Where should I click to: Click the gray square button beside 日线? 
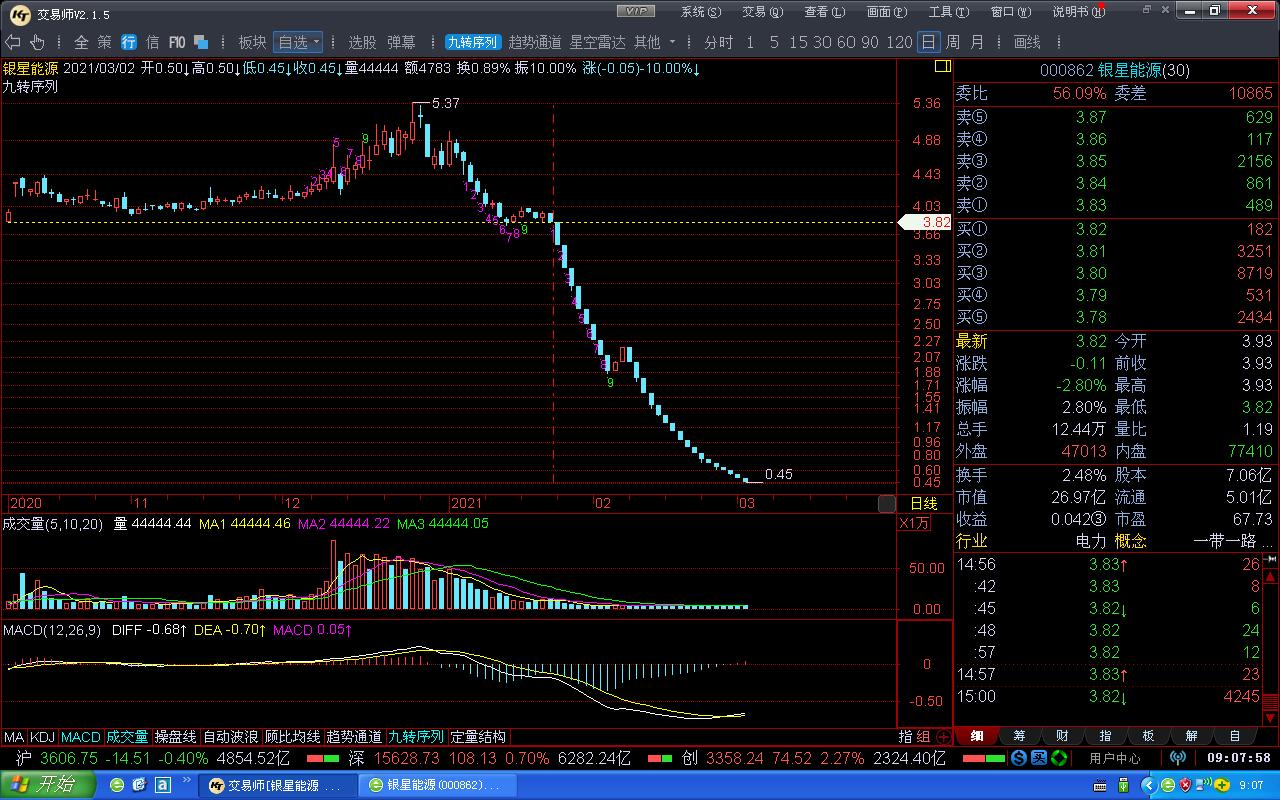point(887,504)
